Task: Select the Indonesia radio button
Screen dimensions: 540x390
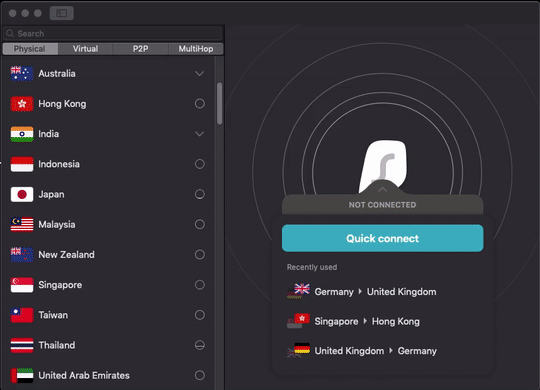Action: pos(200,164)
